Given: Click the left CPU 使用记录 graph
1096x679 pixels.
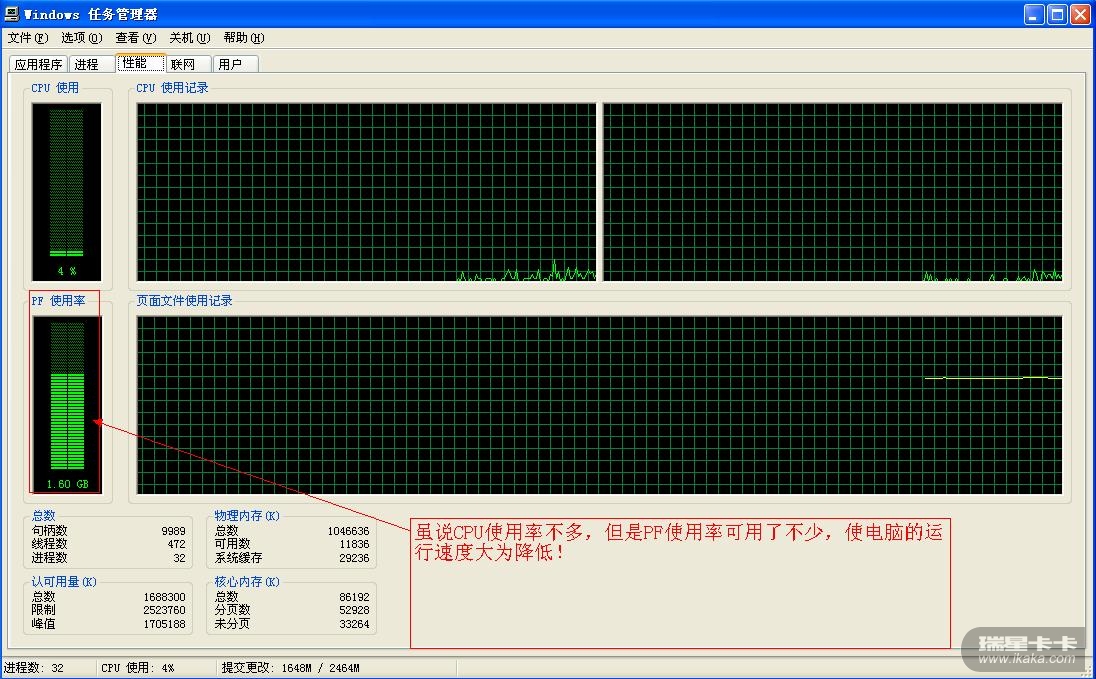Looking at the screenshot, I should (366, 192).
